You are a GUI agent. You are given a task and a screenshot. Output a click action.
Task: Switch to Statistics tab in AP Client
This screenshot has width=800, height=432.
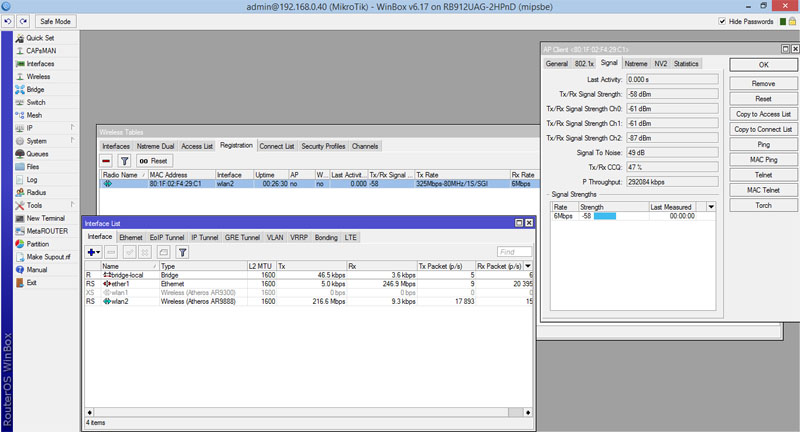[686, 64]
